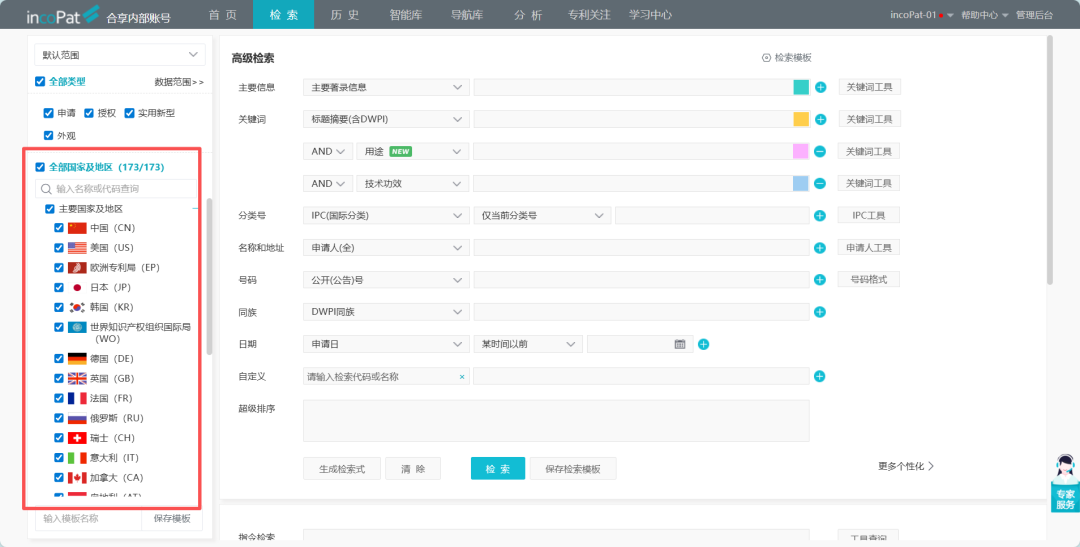This screenshot has height=547, width=1080.
Task: Open 导航库 tab
Action: point(466,14)
